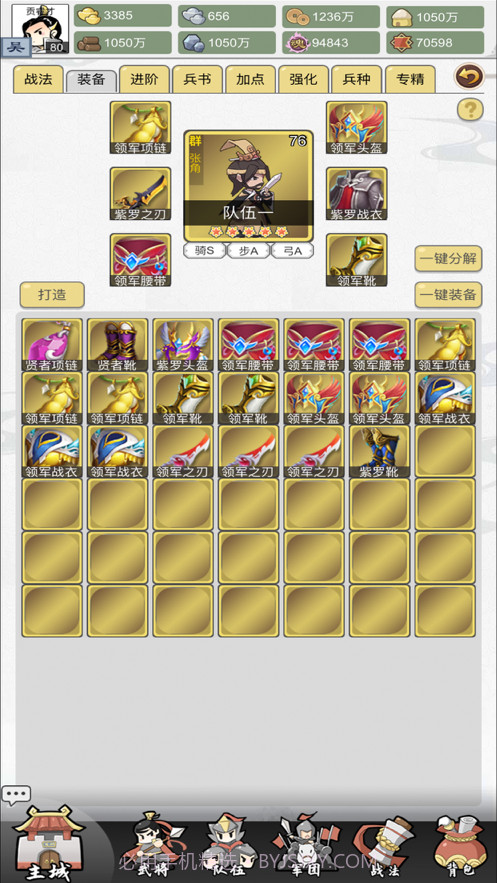497x883 pixels.
Task: Switch to the 专精 tab
Action: pos(410,79)
